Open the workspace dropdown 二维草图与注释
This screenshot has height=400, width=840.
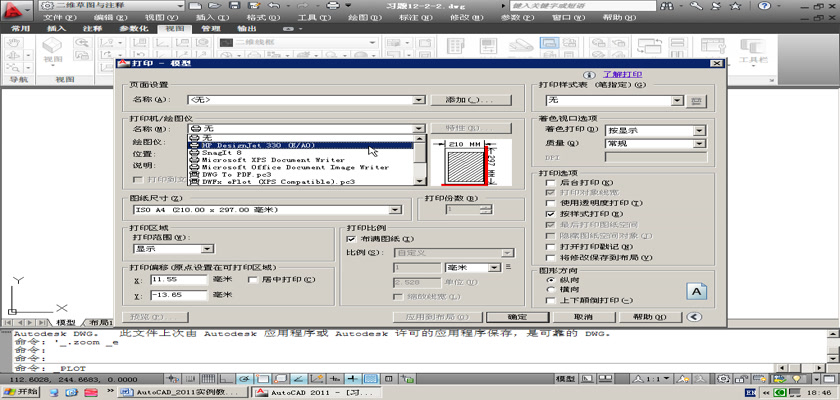(112, 6)
